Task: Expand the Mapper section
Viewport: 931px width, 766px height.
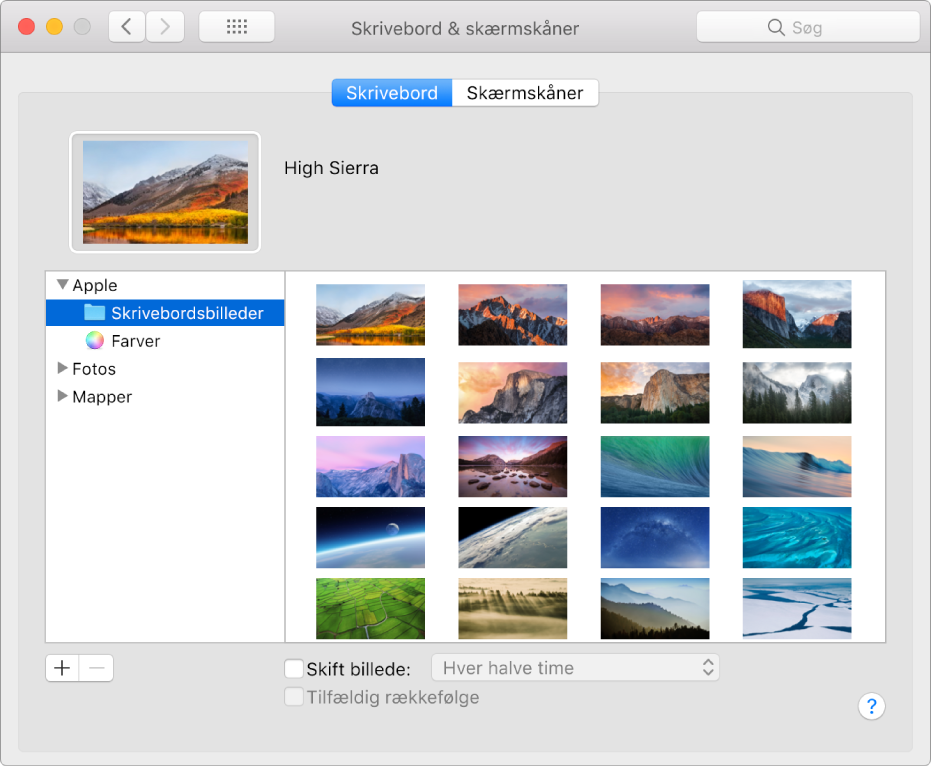Action: [x=63, y=397]
